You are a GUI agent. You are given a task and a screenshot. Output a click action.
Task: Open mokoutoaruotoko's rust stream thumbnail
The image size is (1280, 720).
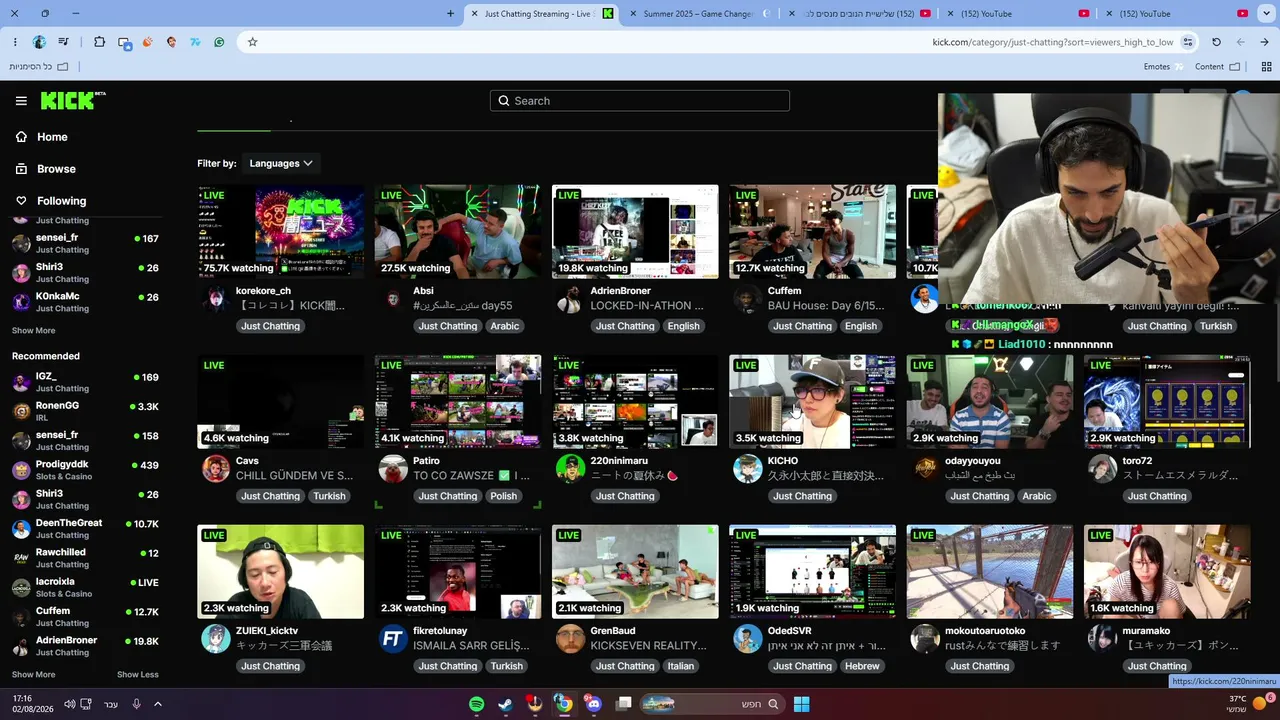click(x=990, y=571)
